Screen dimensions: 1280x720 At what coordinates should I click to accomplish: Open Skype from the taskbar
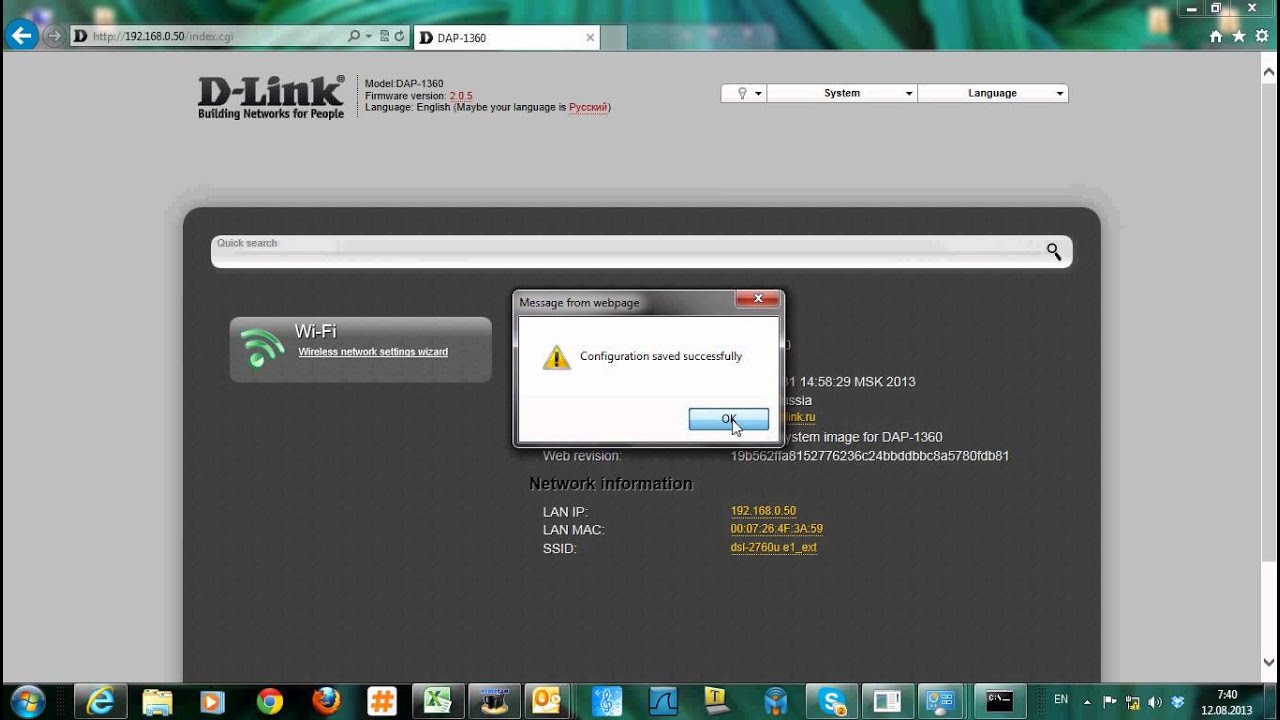[x=832, y=701]
